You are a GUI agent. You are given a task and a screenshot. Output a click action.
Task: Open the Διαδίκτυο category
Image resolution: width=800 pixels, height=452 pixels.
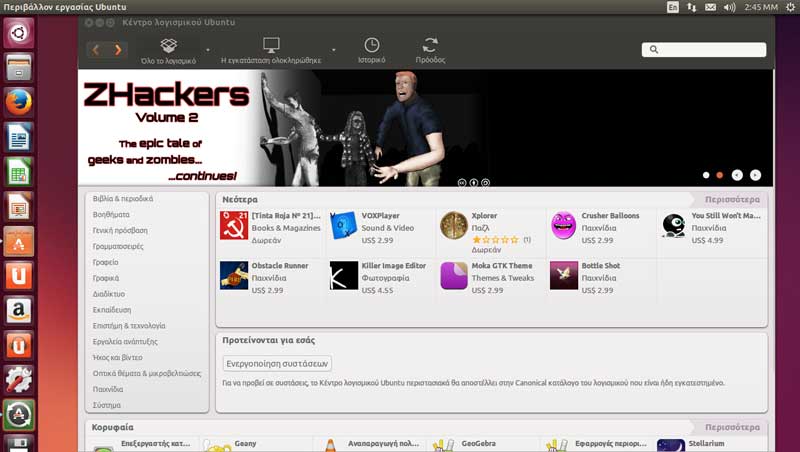(x=109, y=294)
